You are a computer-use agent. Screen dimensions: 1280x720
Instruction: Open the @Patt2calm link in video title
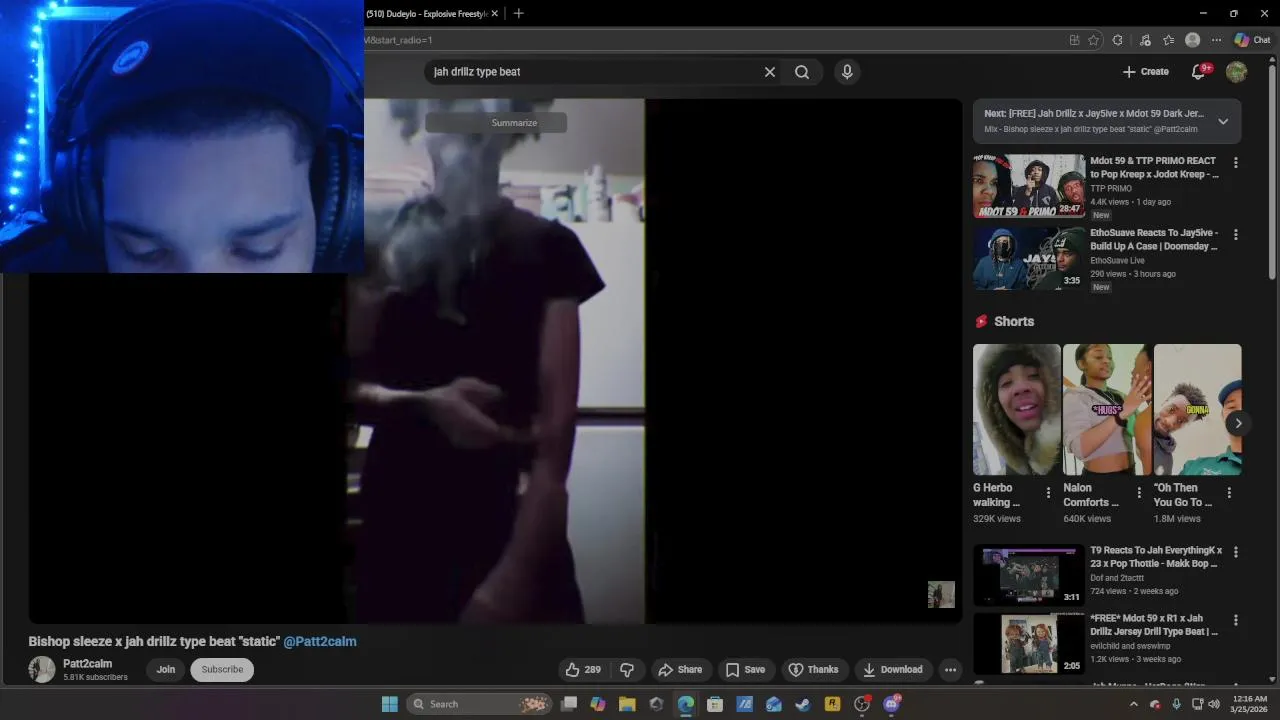[320, 642]
